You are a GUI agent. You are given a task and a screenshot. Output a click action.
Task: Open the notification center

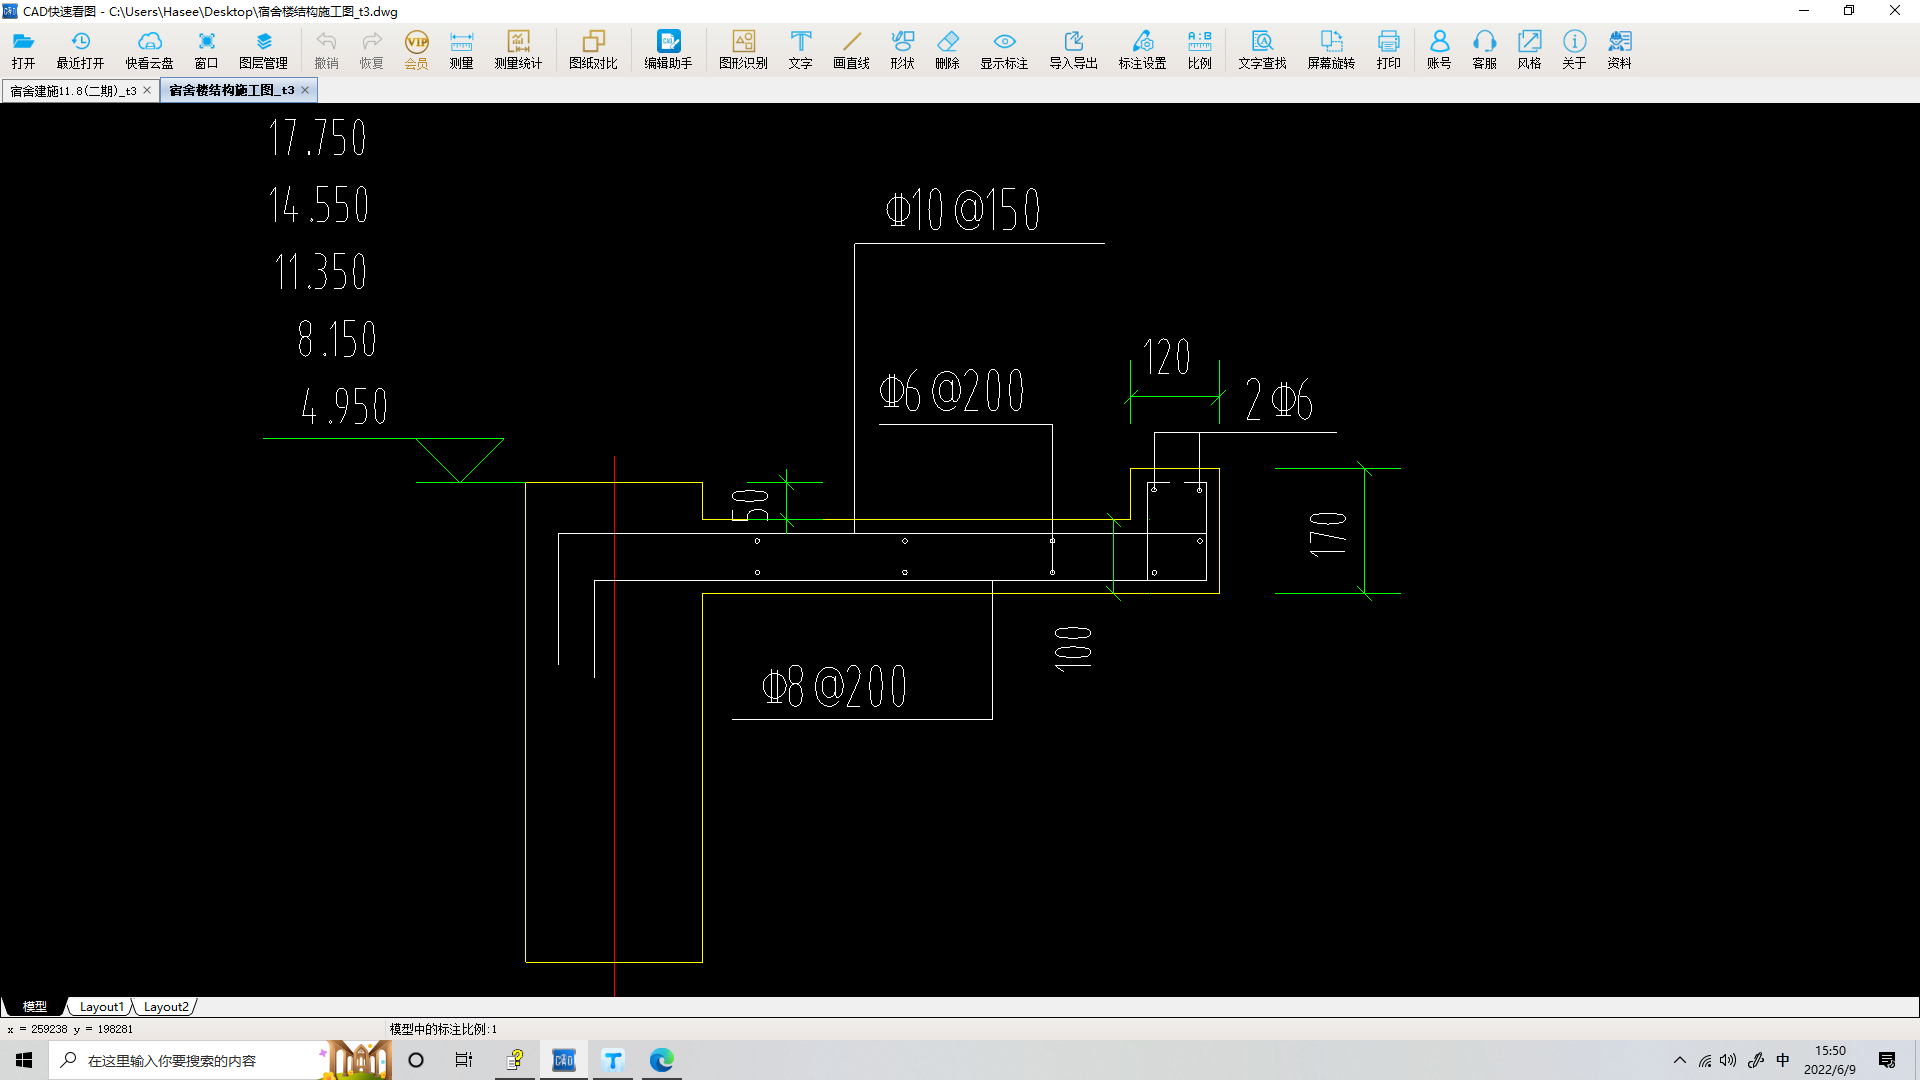(x=1887, y=1060)
